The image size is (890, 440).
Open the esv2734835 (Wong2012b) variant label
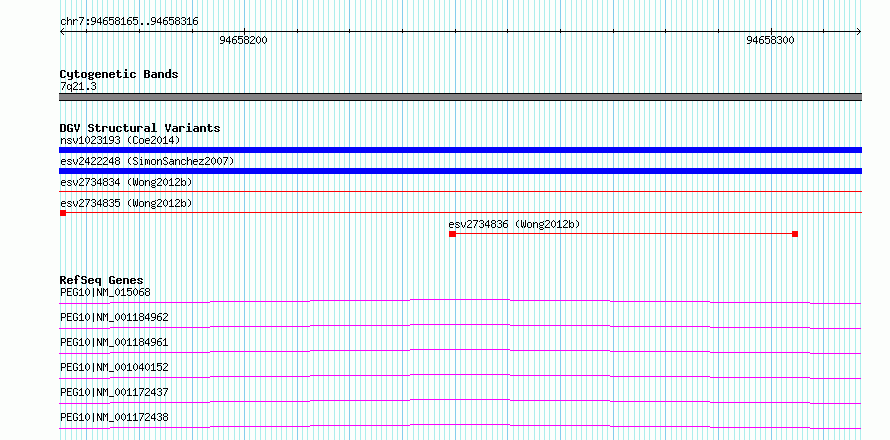click(x=126, y=203)
